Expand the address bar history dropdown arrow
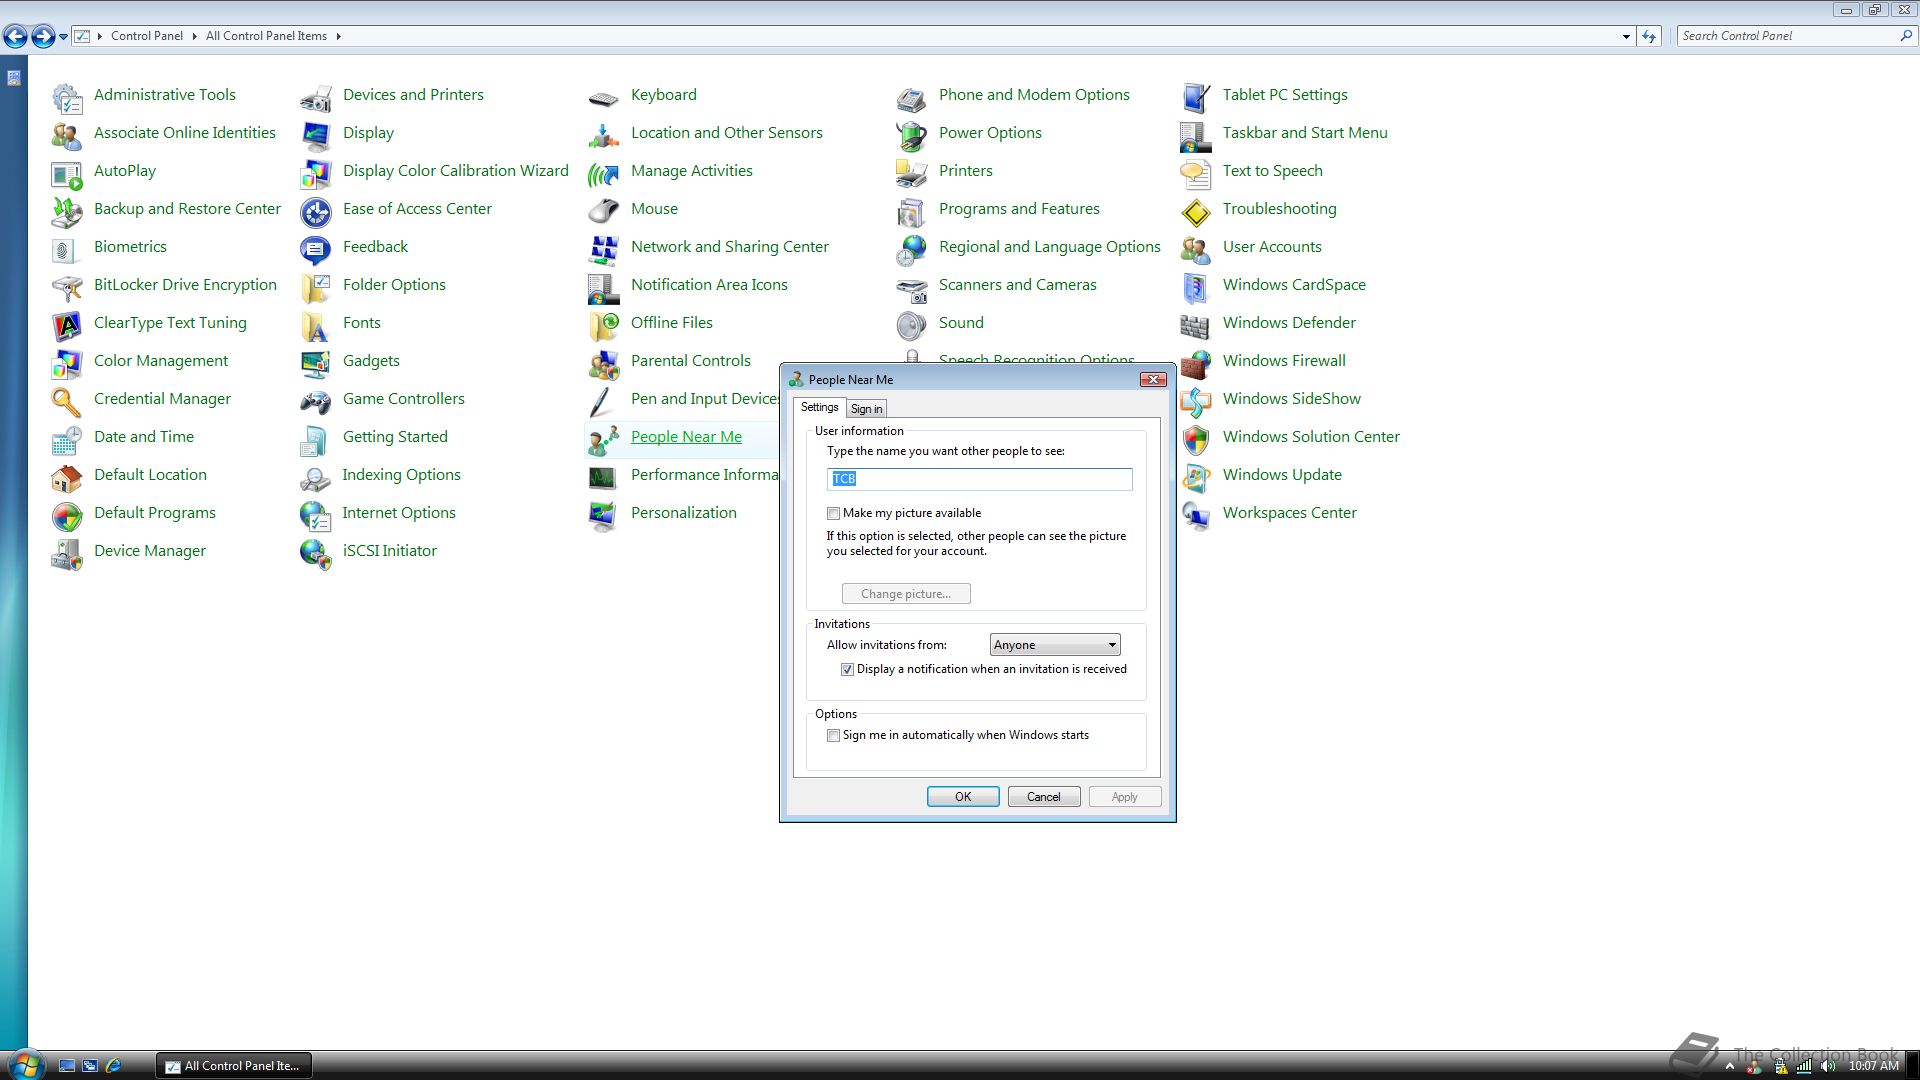The height and width of the screenshot is (1080, 1920). pyautogui.click(x=1626, y=36)
